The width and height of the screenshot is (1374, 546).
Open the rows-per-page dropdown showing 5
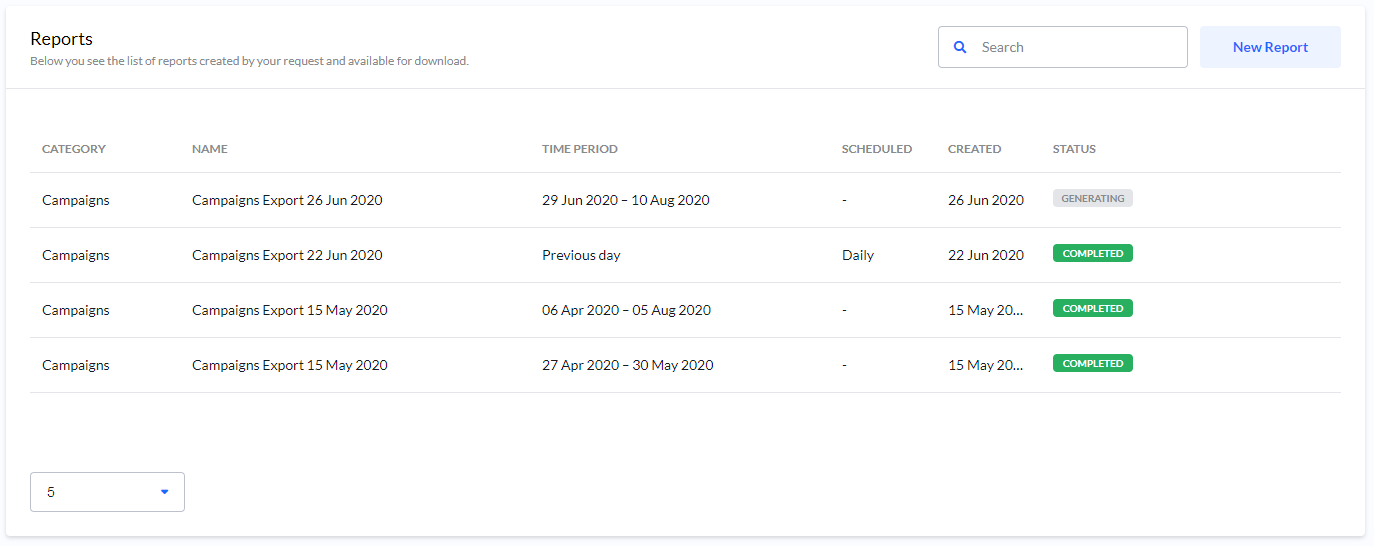coord(107,492)
